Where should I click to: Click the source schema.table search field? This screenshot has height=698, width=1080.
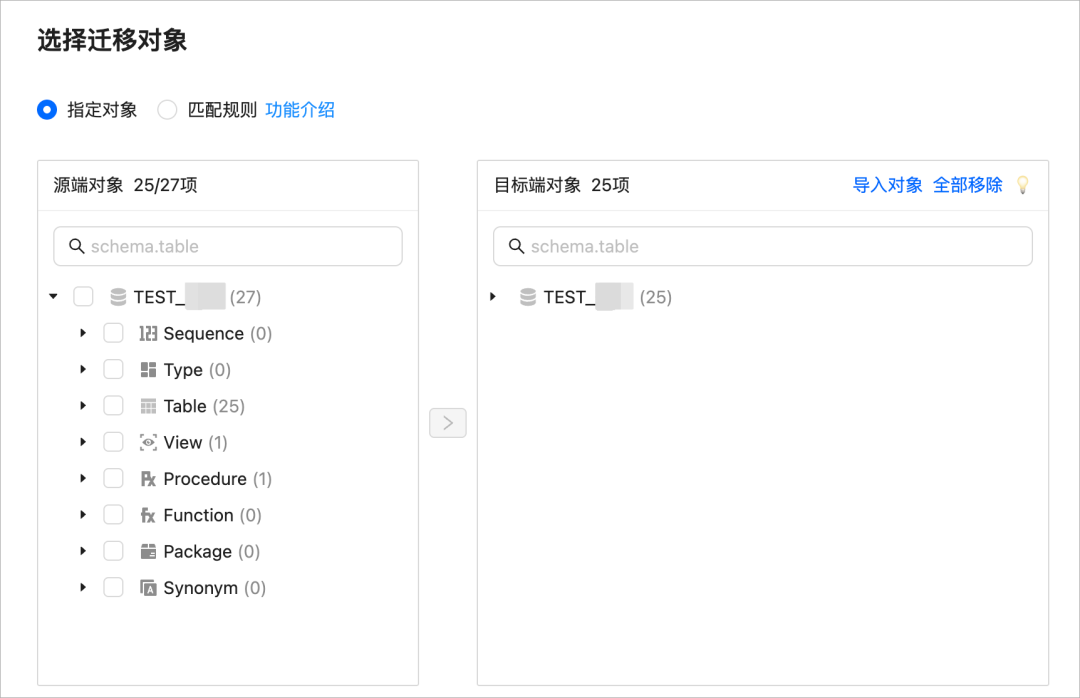click(227, 246)
